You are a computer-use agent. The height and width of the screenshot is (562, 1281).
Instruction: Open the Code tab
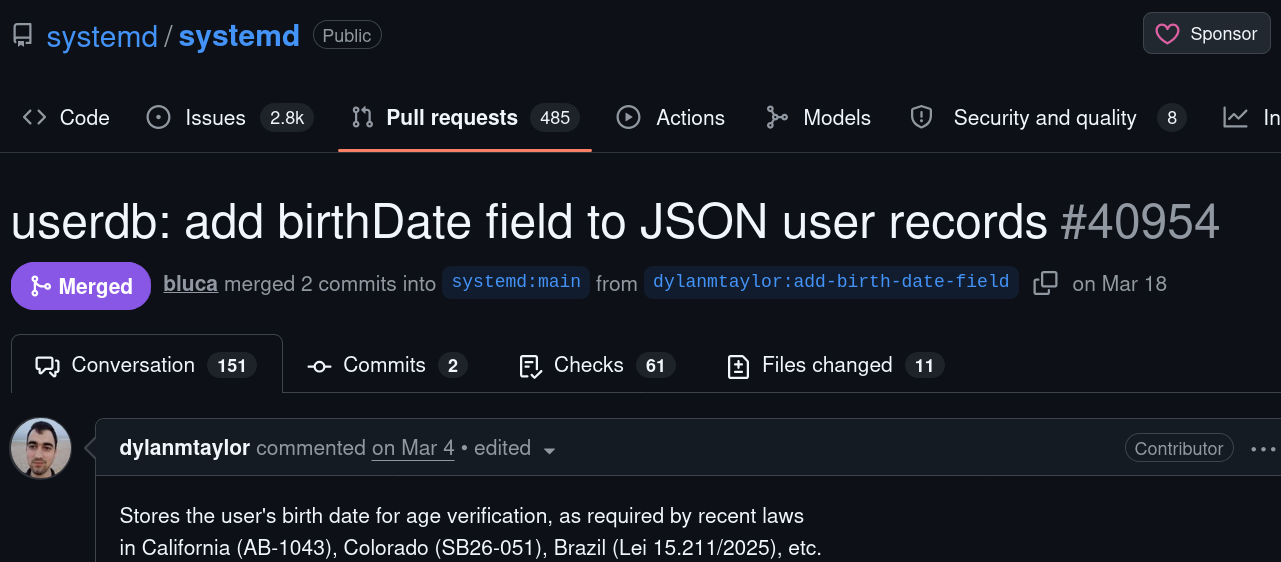pos(66,118)
